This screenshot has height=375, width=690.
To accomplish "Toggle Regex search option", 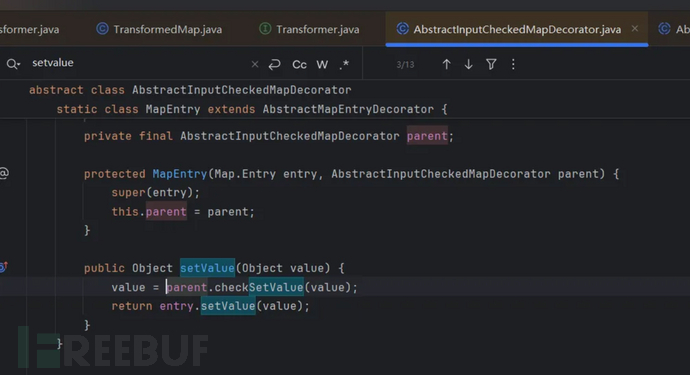I will [345, 64].
